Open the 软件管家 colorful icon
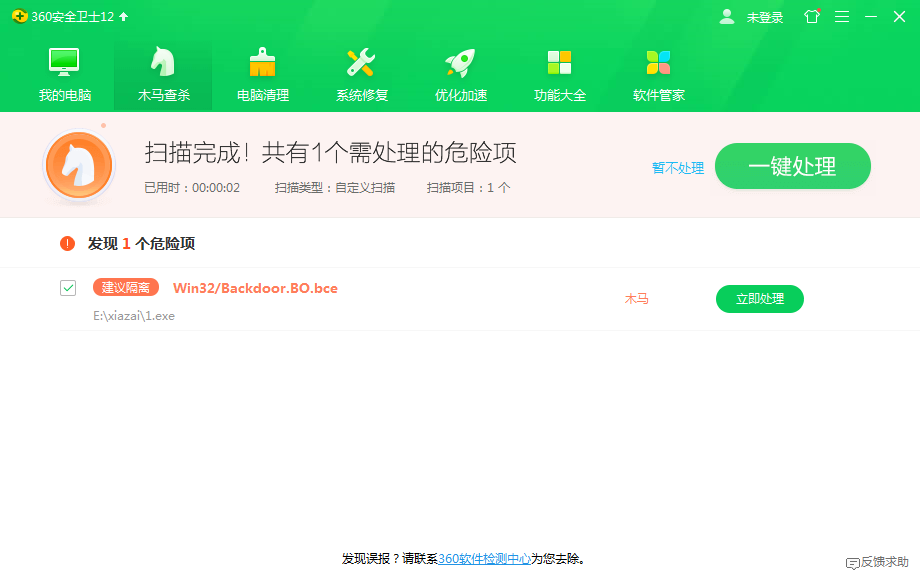Viewport: 920px width, 580px height. [x=658, y=62]
